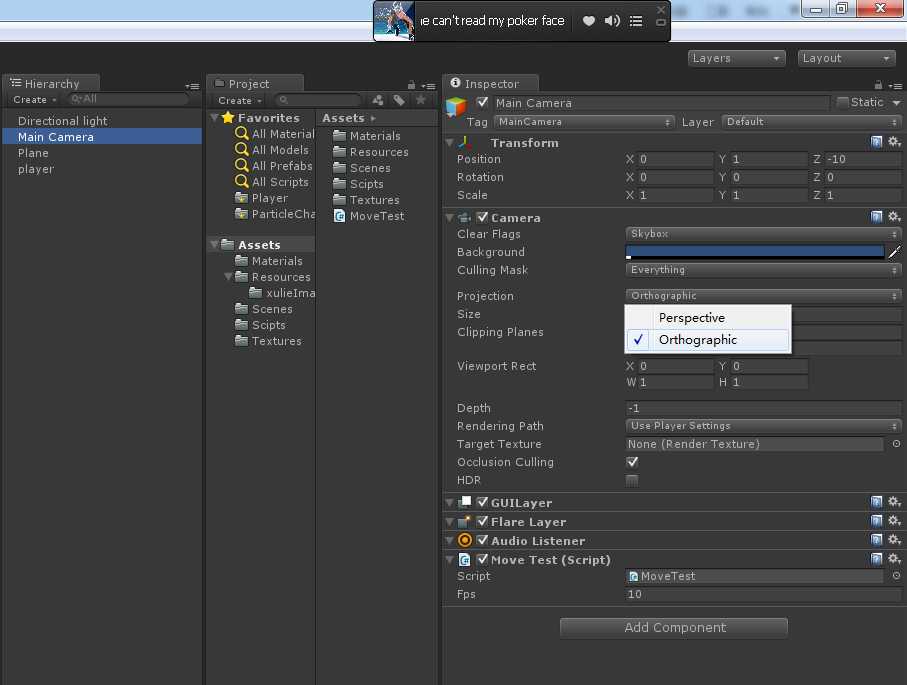
Task: Click the save search star icon in Project
Action: click(421, 100)
